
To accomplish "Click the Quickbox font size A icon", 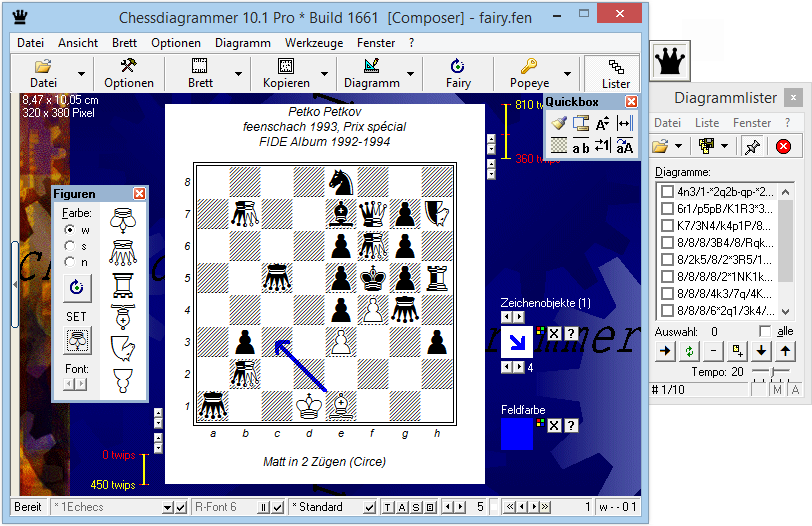I will [x=602, y=123].
